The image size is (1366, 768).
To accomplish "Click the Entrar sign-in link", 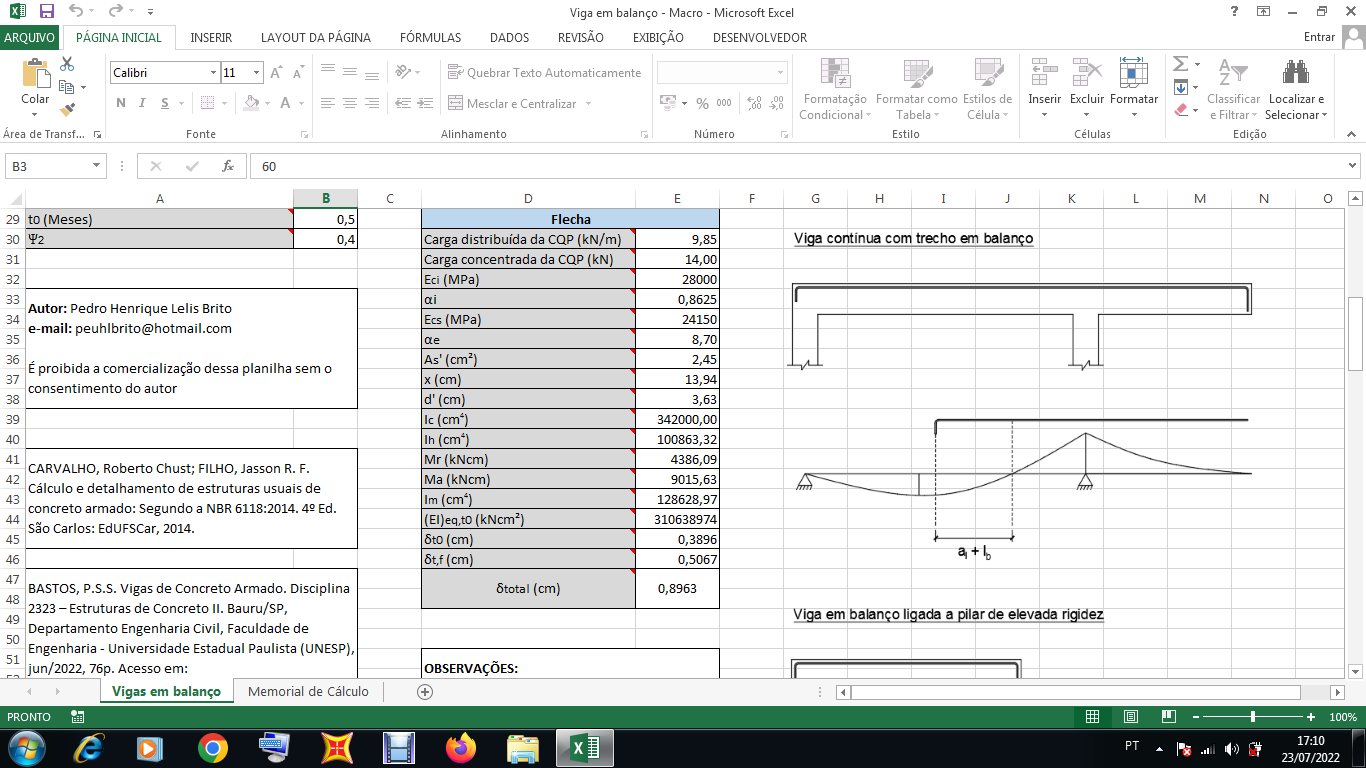I will tap(1319, 37).
